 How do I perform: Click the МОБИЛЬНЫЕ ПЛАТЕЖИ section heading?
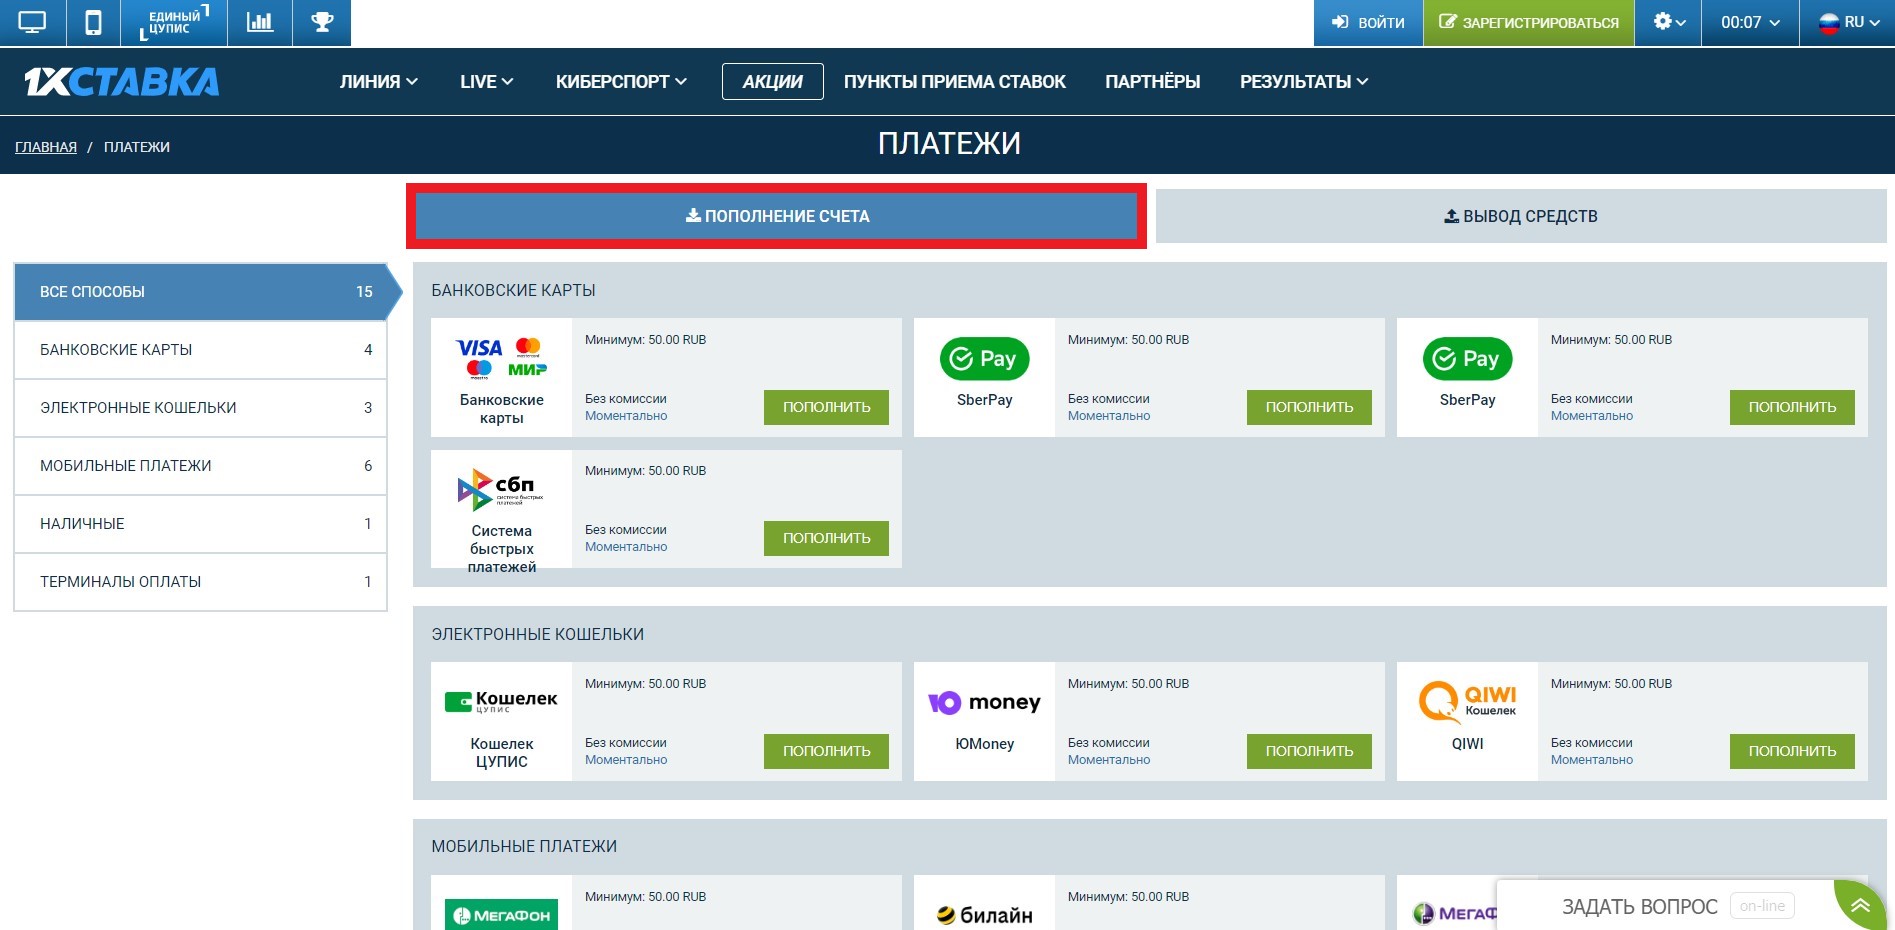(524, 847)
